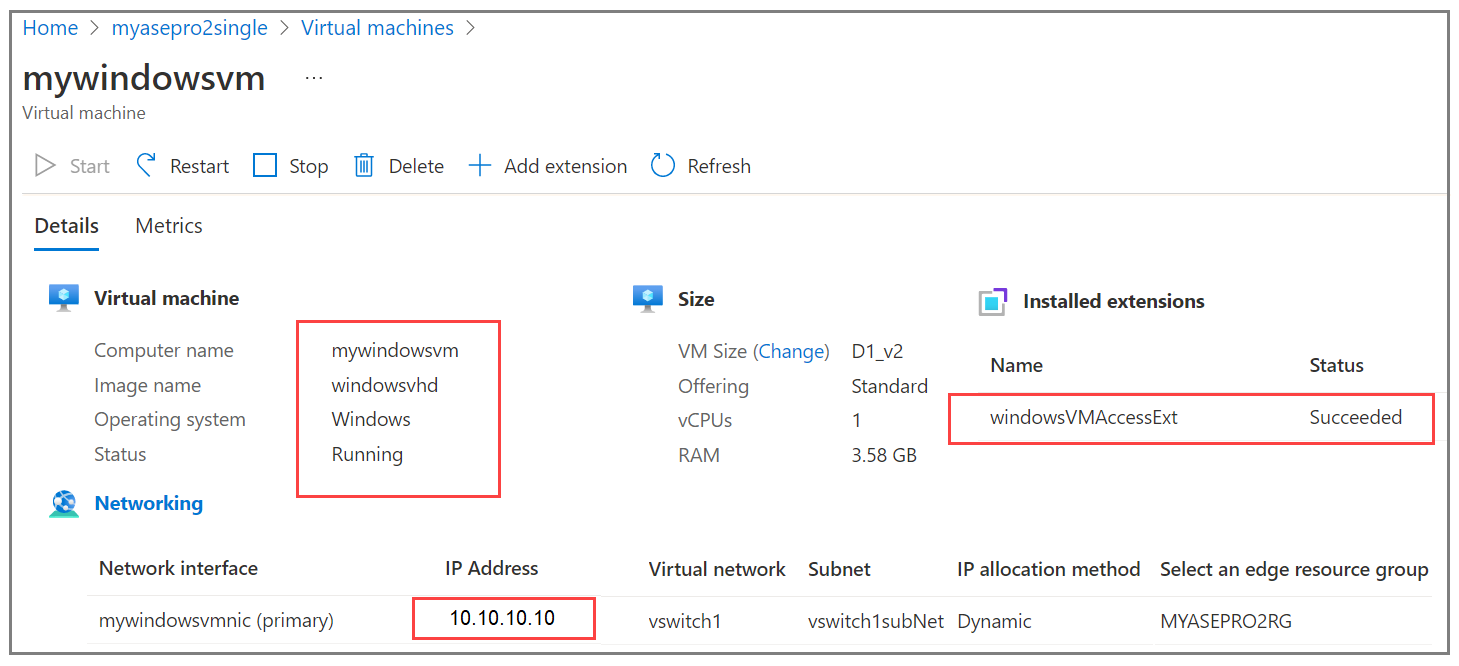Click the Add extension plus icon
This screenshot has height=666, width=1459.
[479, 164]
